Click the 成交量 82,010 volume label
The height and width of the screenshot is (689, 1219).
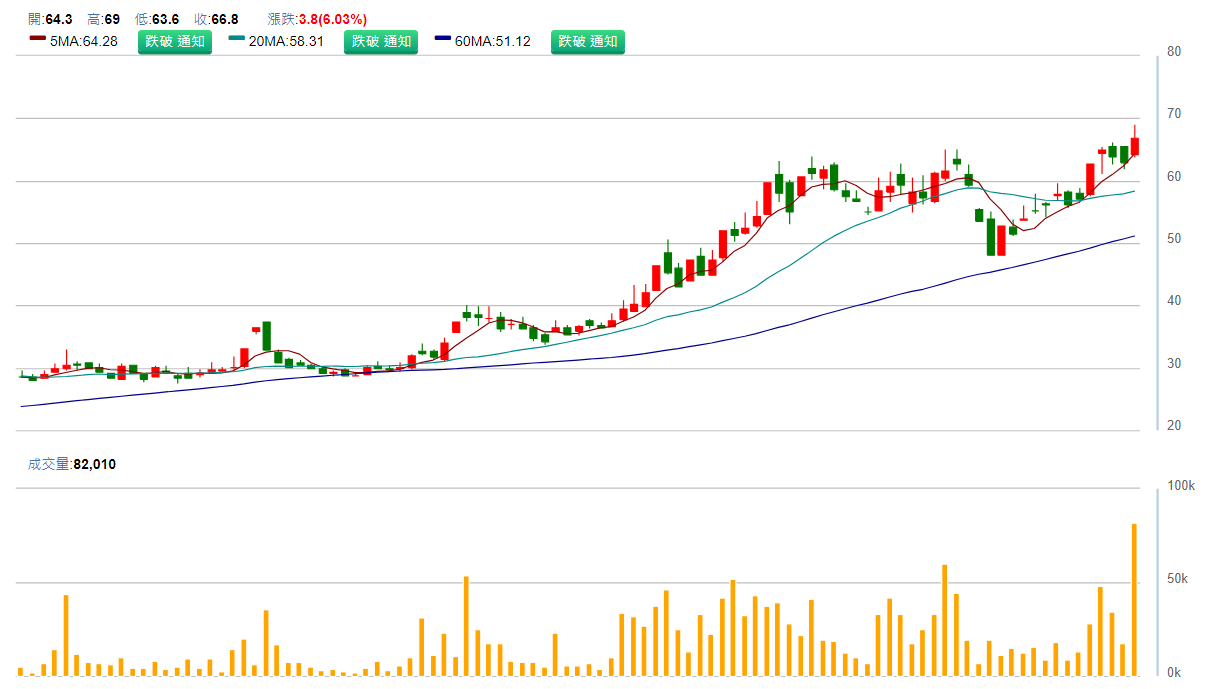coord(72,464)
